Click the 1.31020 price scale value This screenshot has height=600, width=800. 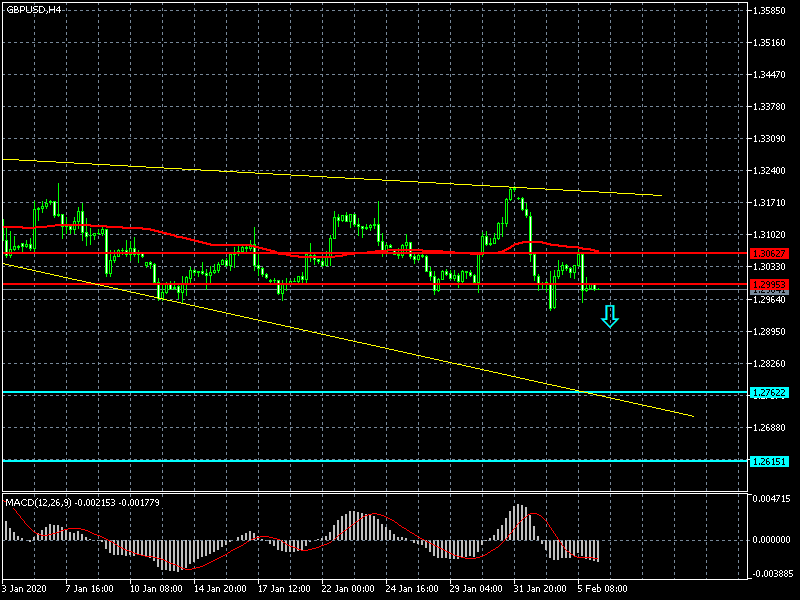click(x=769, y=235)
